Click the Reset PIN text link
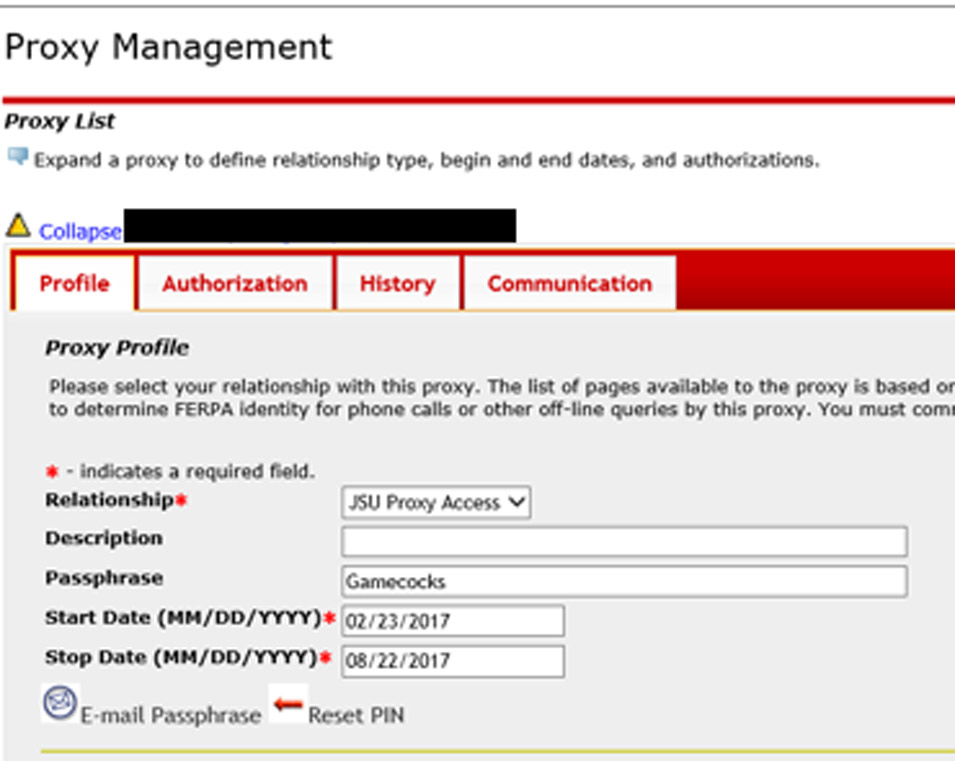 tap(356, 715)
